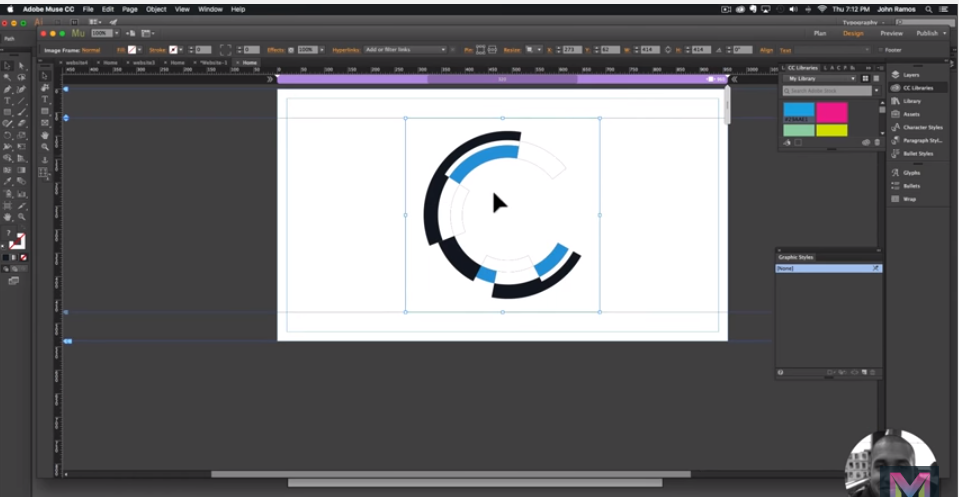959x497 pixels.
Task: Open the Window menu
Action: point(210,9)
